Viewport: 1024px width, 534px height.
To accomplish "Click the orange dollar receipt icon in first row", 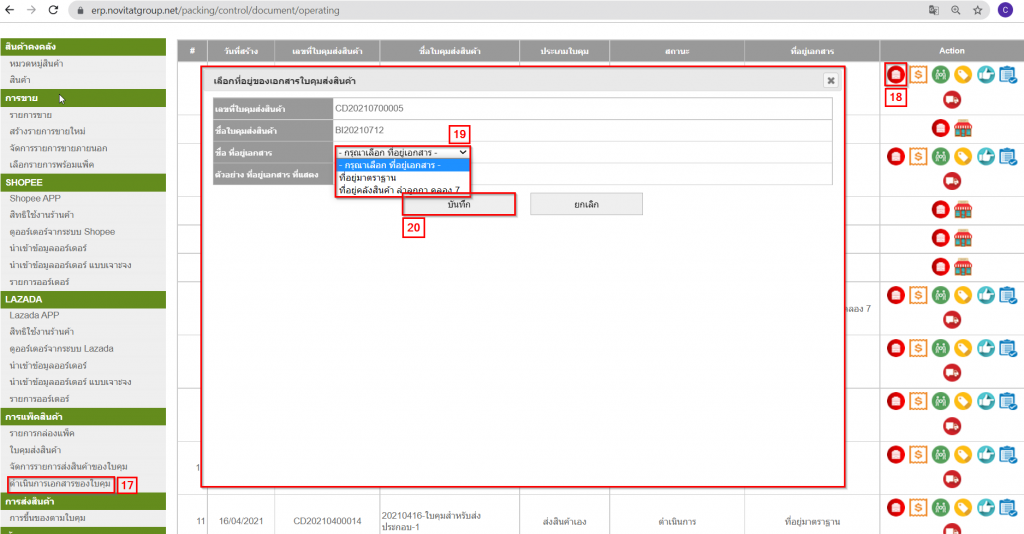I will coord(918,74).
